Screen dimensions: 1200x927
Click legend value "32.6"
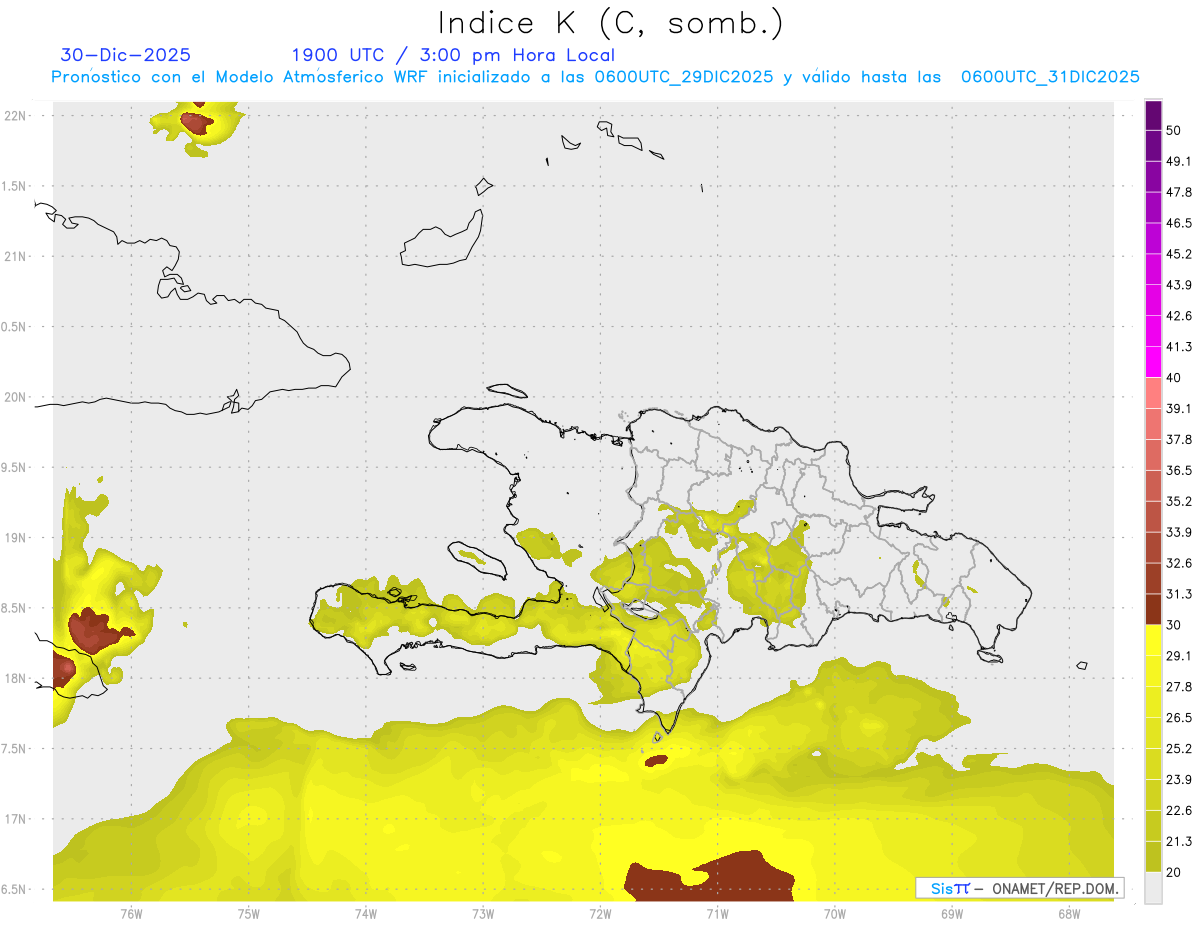1179,563
